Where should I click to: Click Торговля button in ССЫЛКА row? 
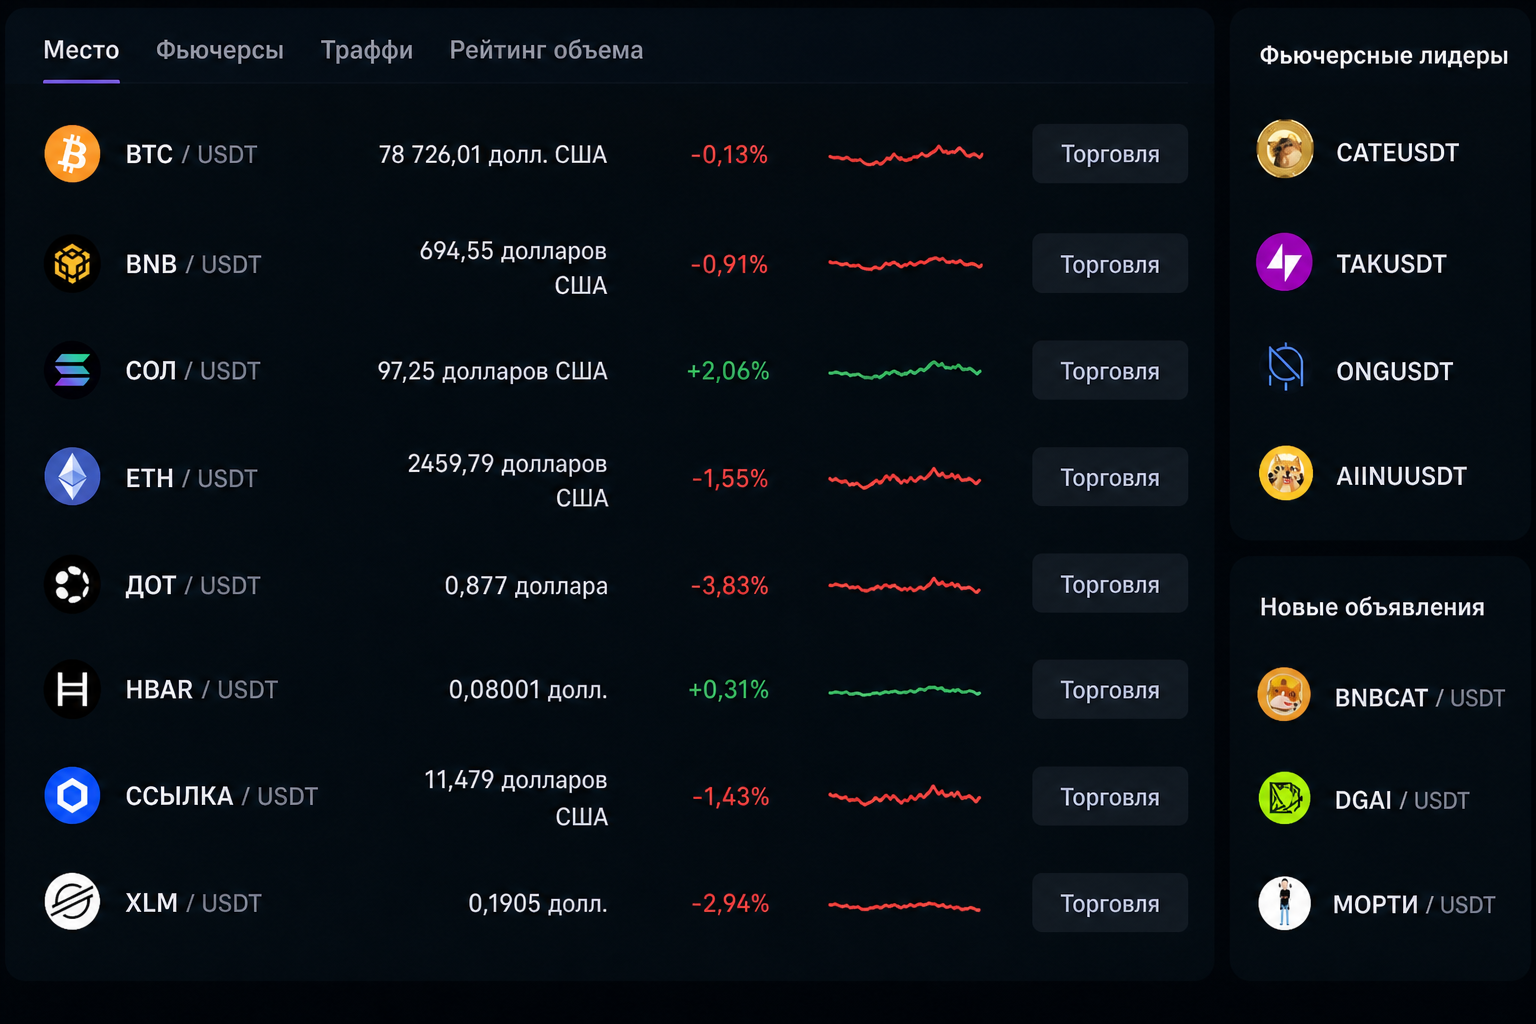(1110, 797)
